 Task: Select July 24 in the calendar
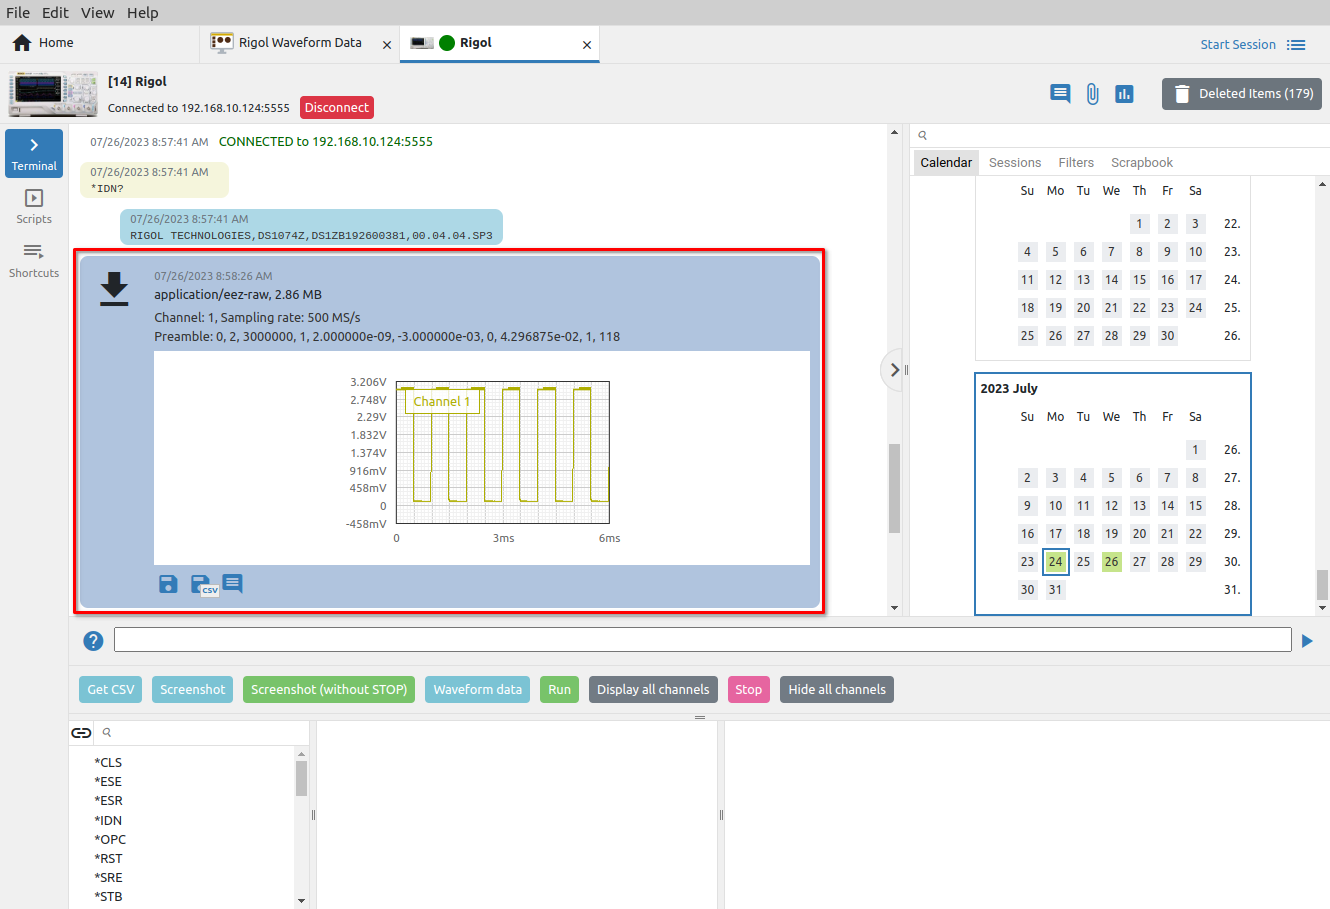(x=1056, y=562)
